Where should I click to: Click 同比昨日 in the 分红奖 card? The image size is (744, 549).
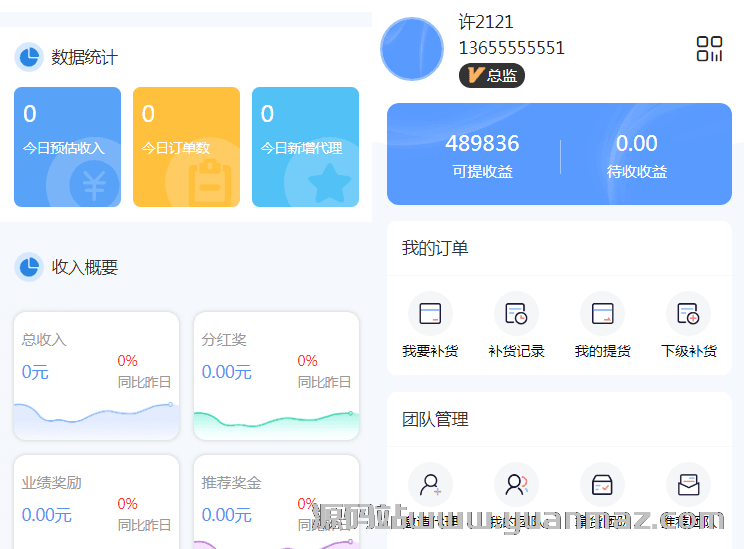click(x=324, y=382)
